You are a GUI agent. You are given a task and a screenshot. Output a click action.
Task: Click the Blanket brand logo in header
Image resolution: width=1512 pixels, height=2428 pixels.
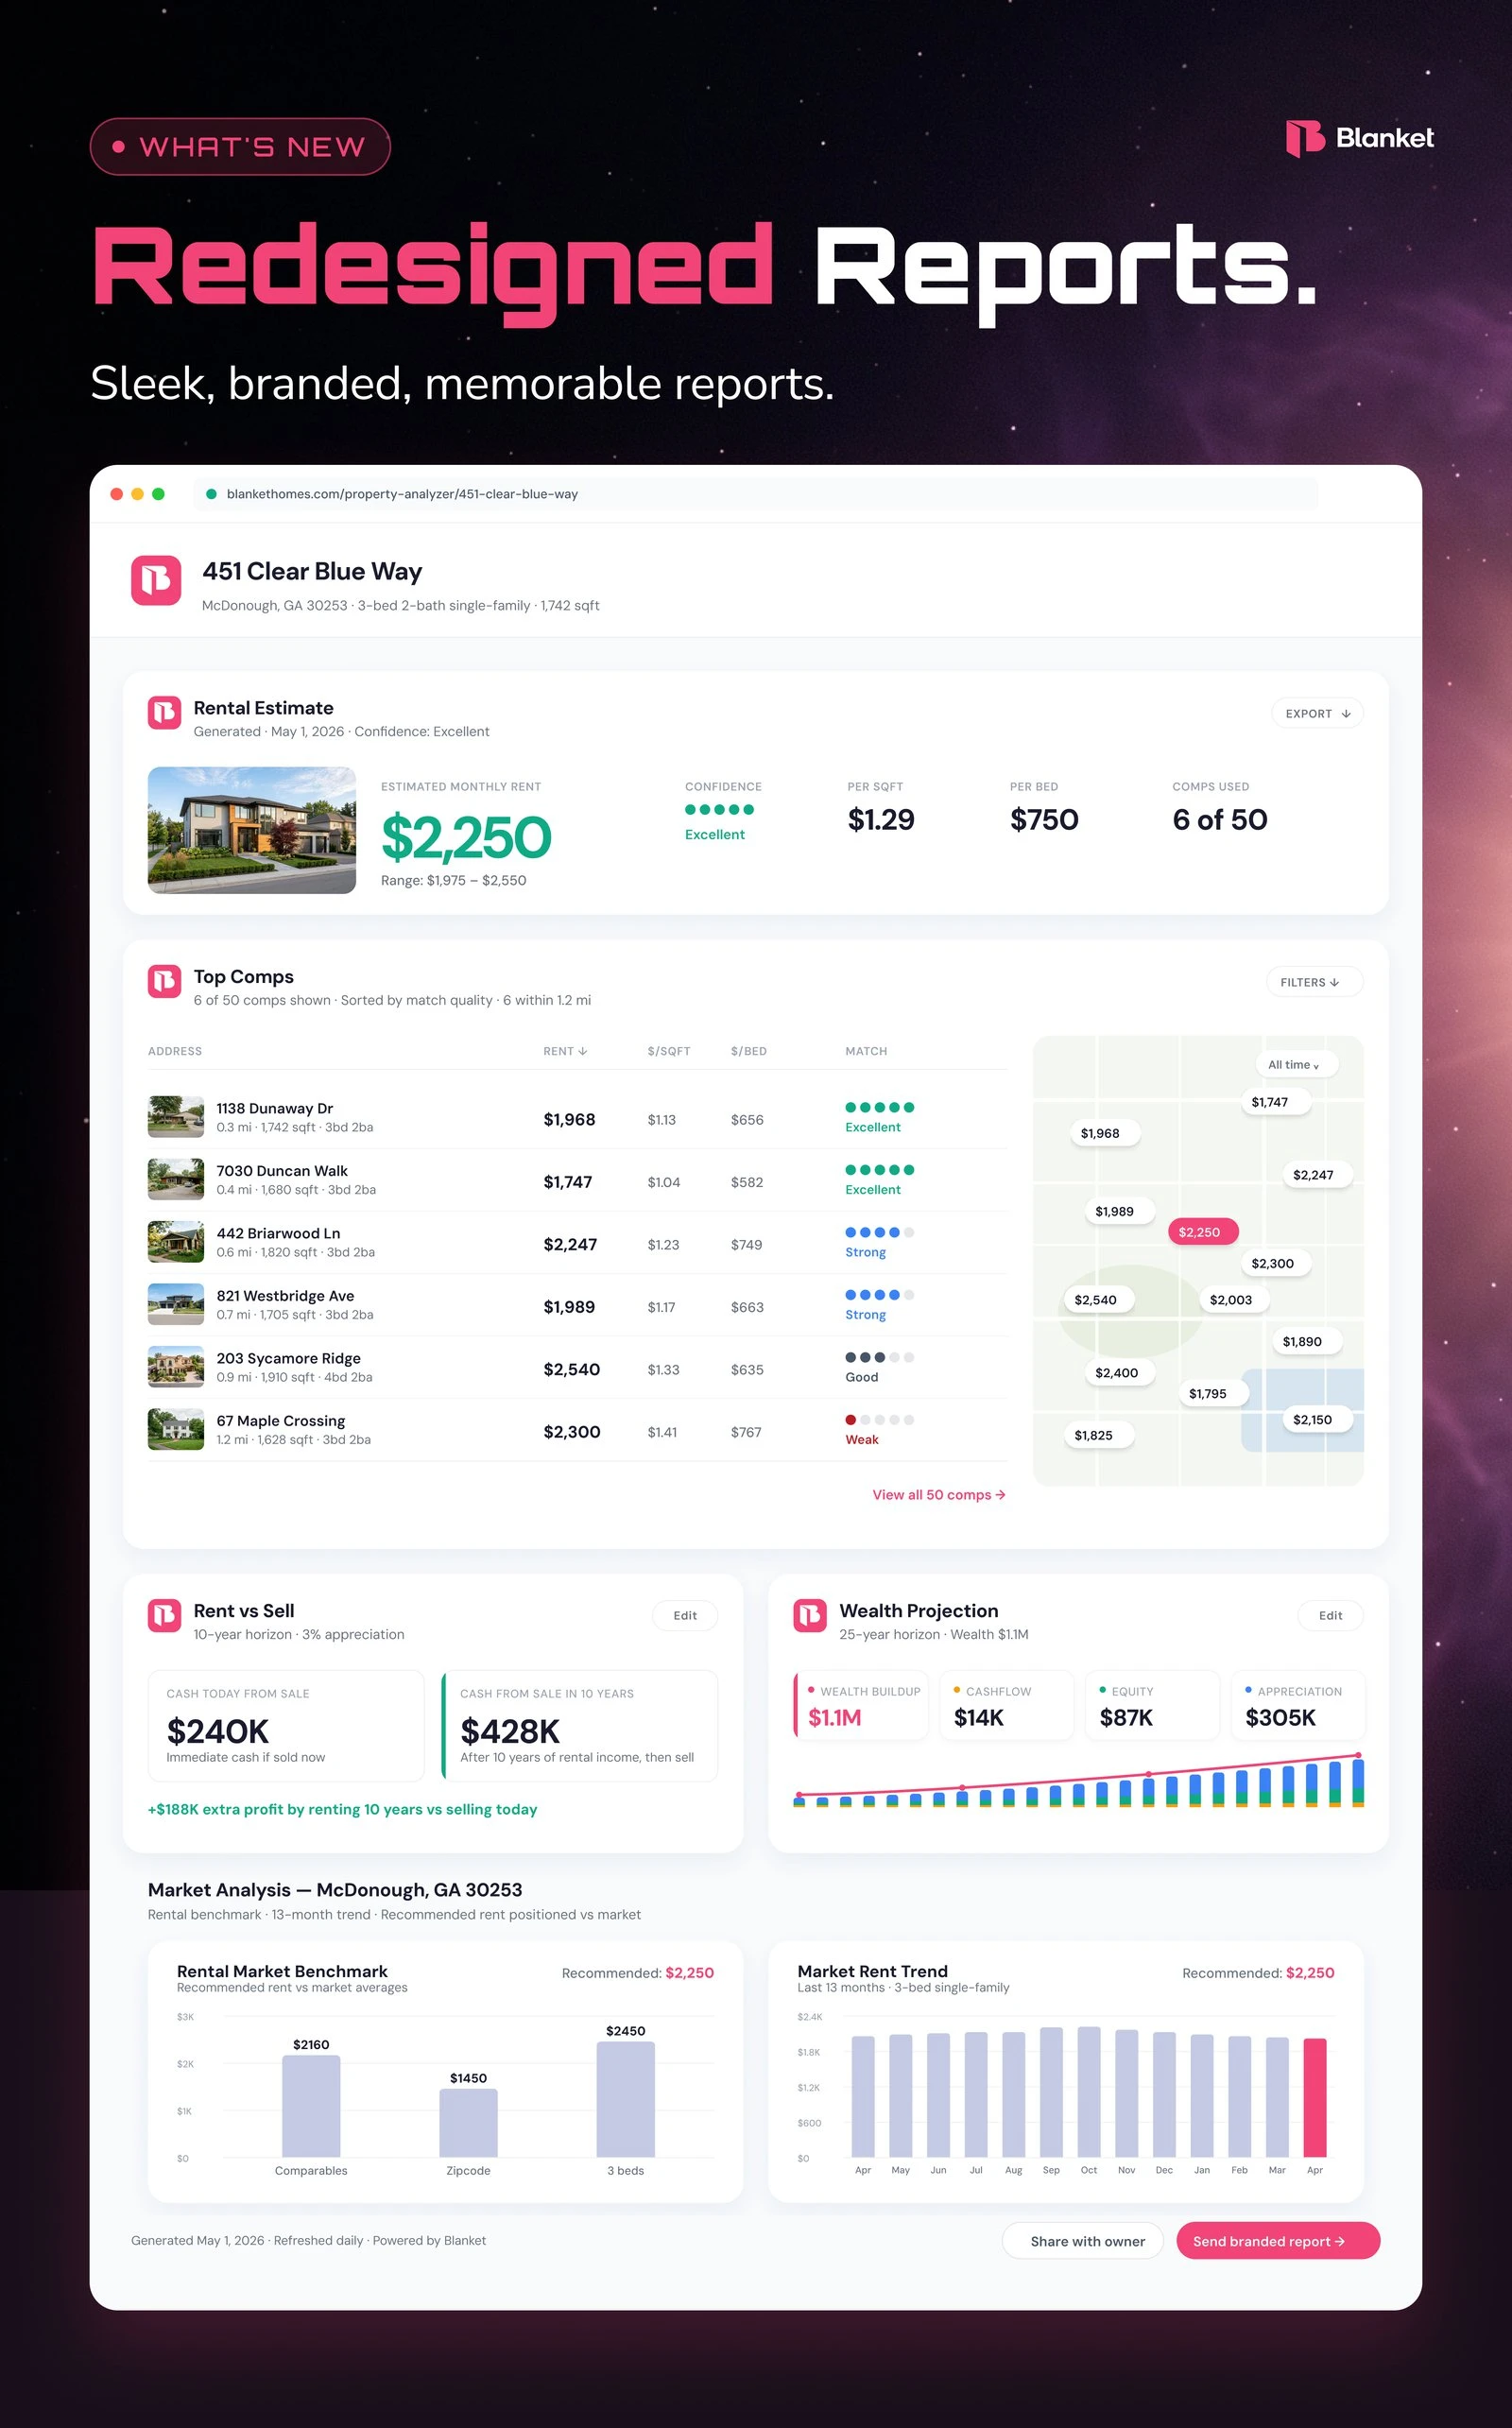[1359, 138]
